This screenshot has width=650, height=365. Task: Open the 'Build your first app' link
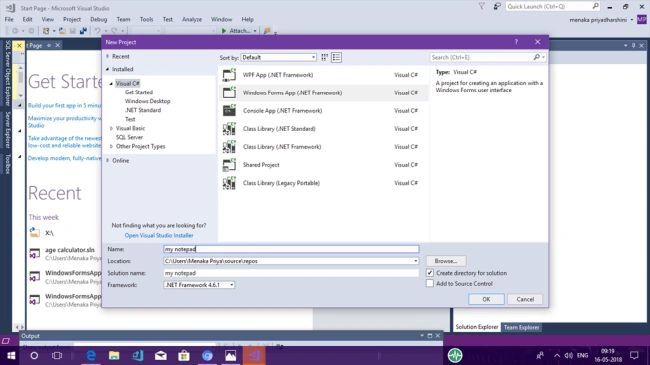(x=64, y=105)
